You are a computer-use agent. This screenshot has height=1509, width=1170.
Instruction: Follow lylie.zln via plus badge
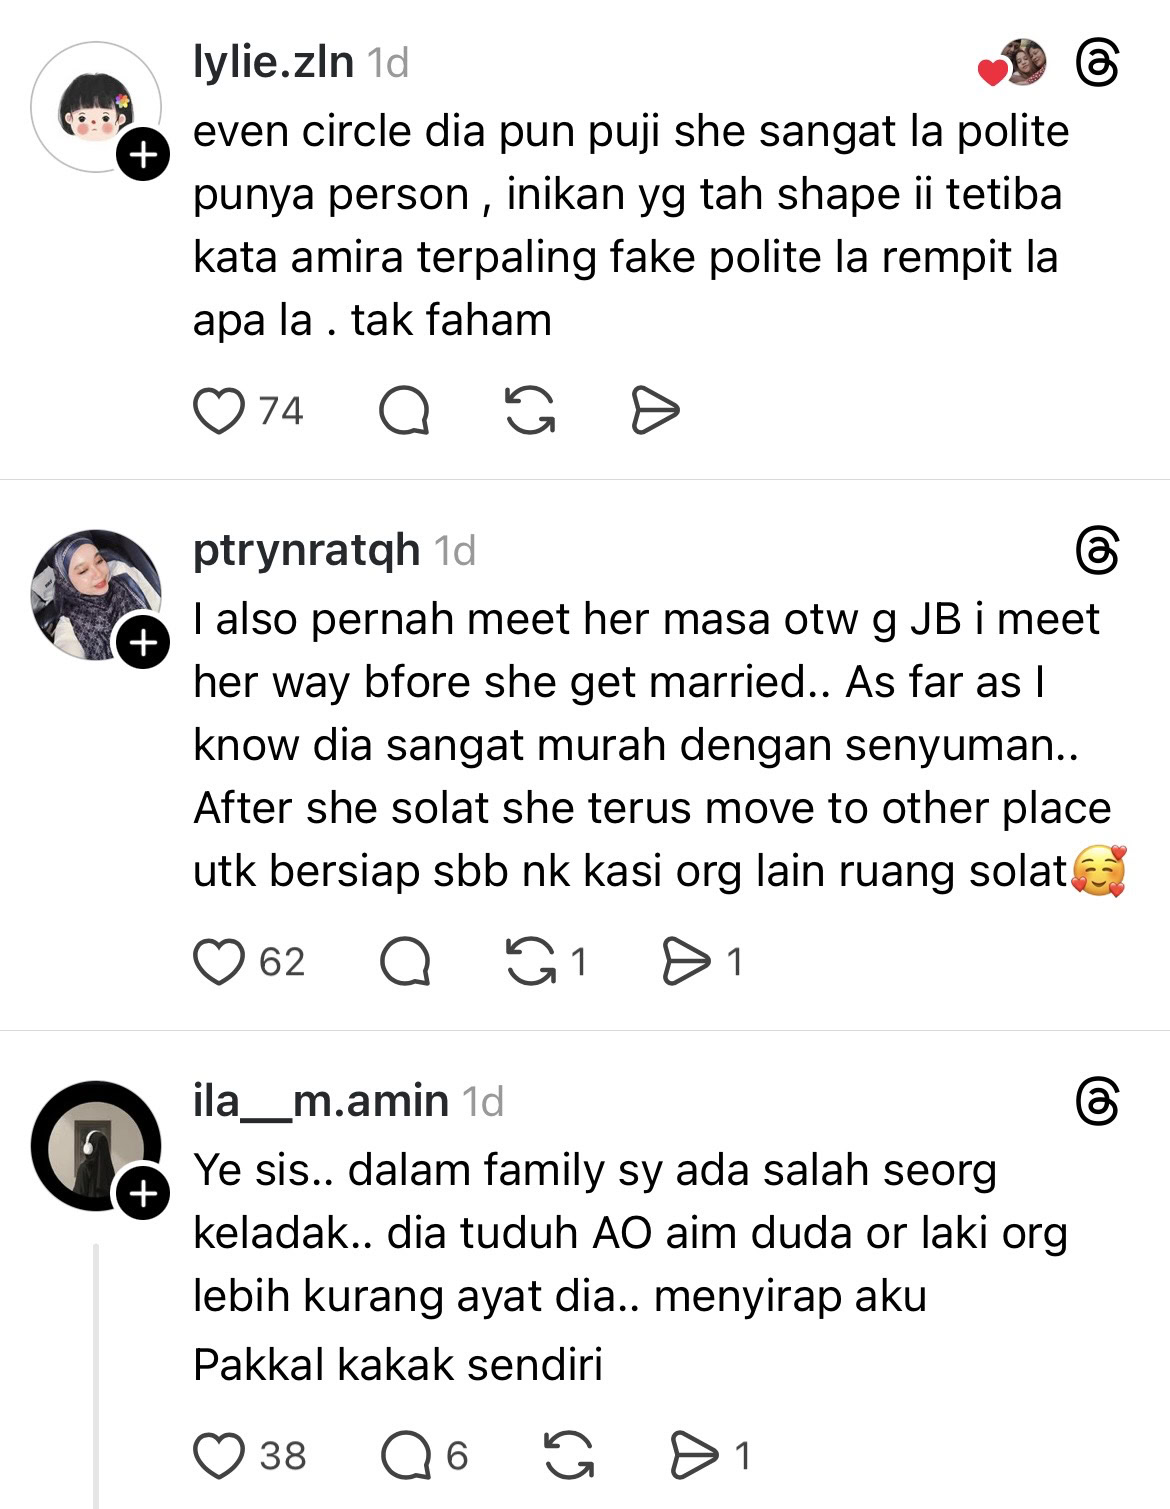click(143, 155)
